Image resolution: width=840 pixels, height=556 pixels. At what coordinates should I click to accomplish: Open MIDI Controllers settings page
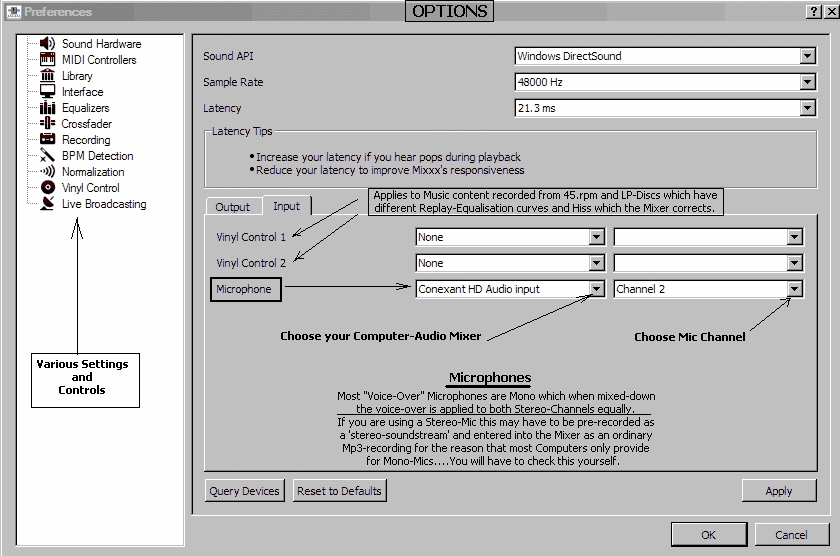tap(99, 60)
